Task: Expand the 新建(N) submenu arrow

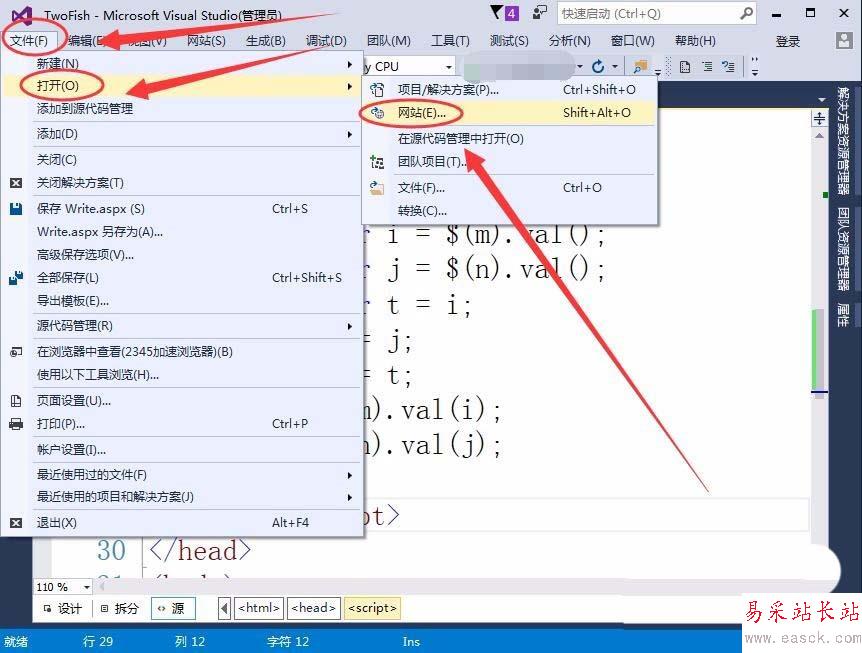Action: [x=350, y=64]
